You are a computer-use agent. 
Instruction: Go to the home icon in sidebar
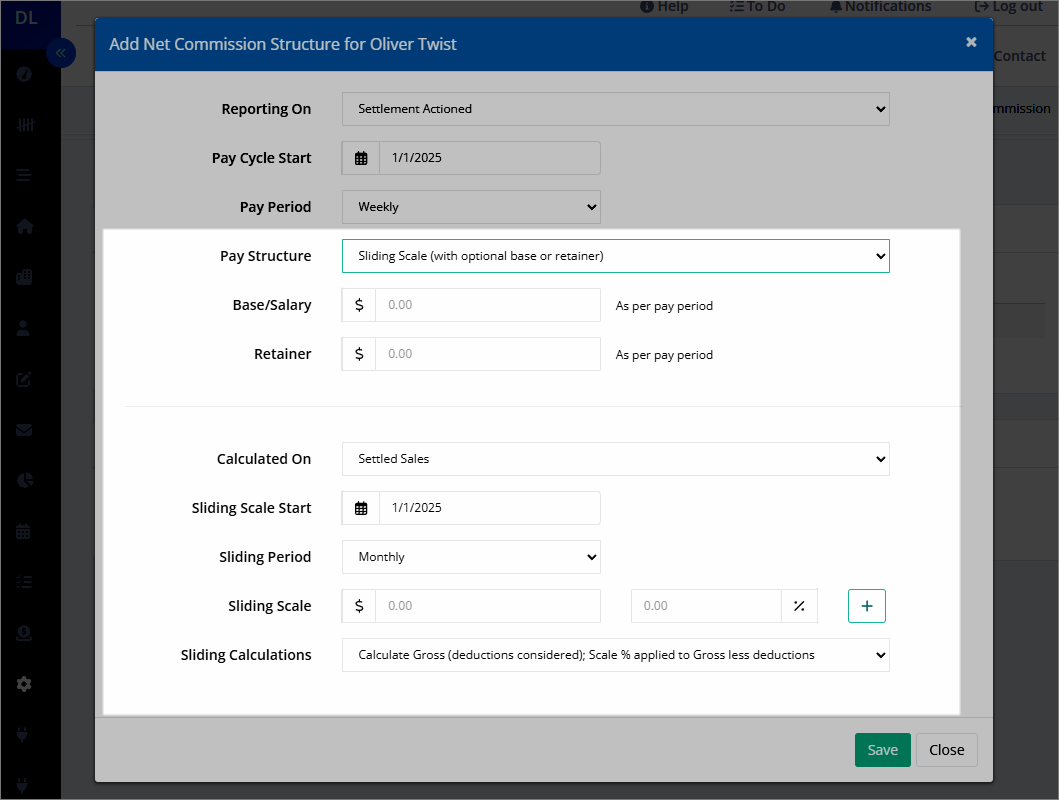click(x=24, y=226)
